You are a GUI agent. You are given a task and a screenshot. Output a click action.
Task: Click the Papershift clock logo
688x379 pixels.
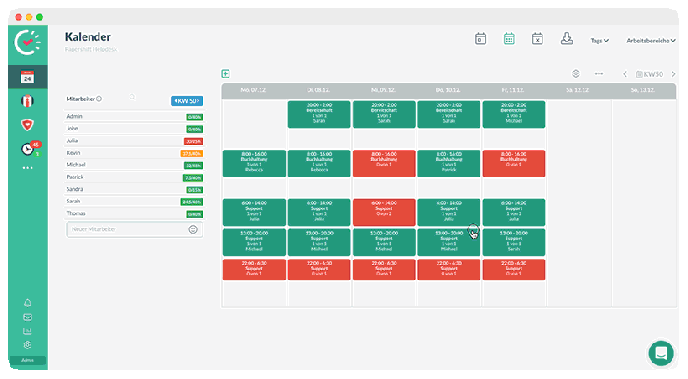coord(27,43)
